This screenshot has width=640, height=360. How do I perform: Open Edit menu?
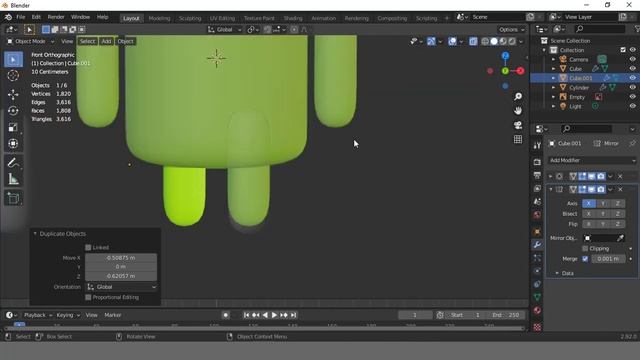point(36,17)
